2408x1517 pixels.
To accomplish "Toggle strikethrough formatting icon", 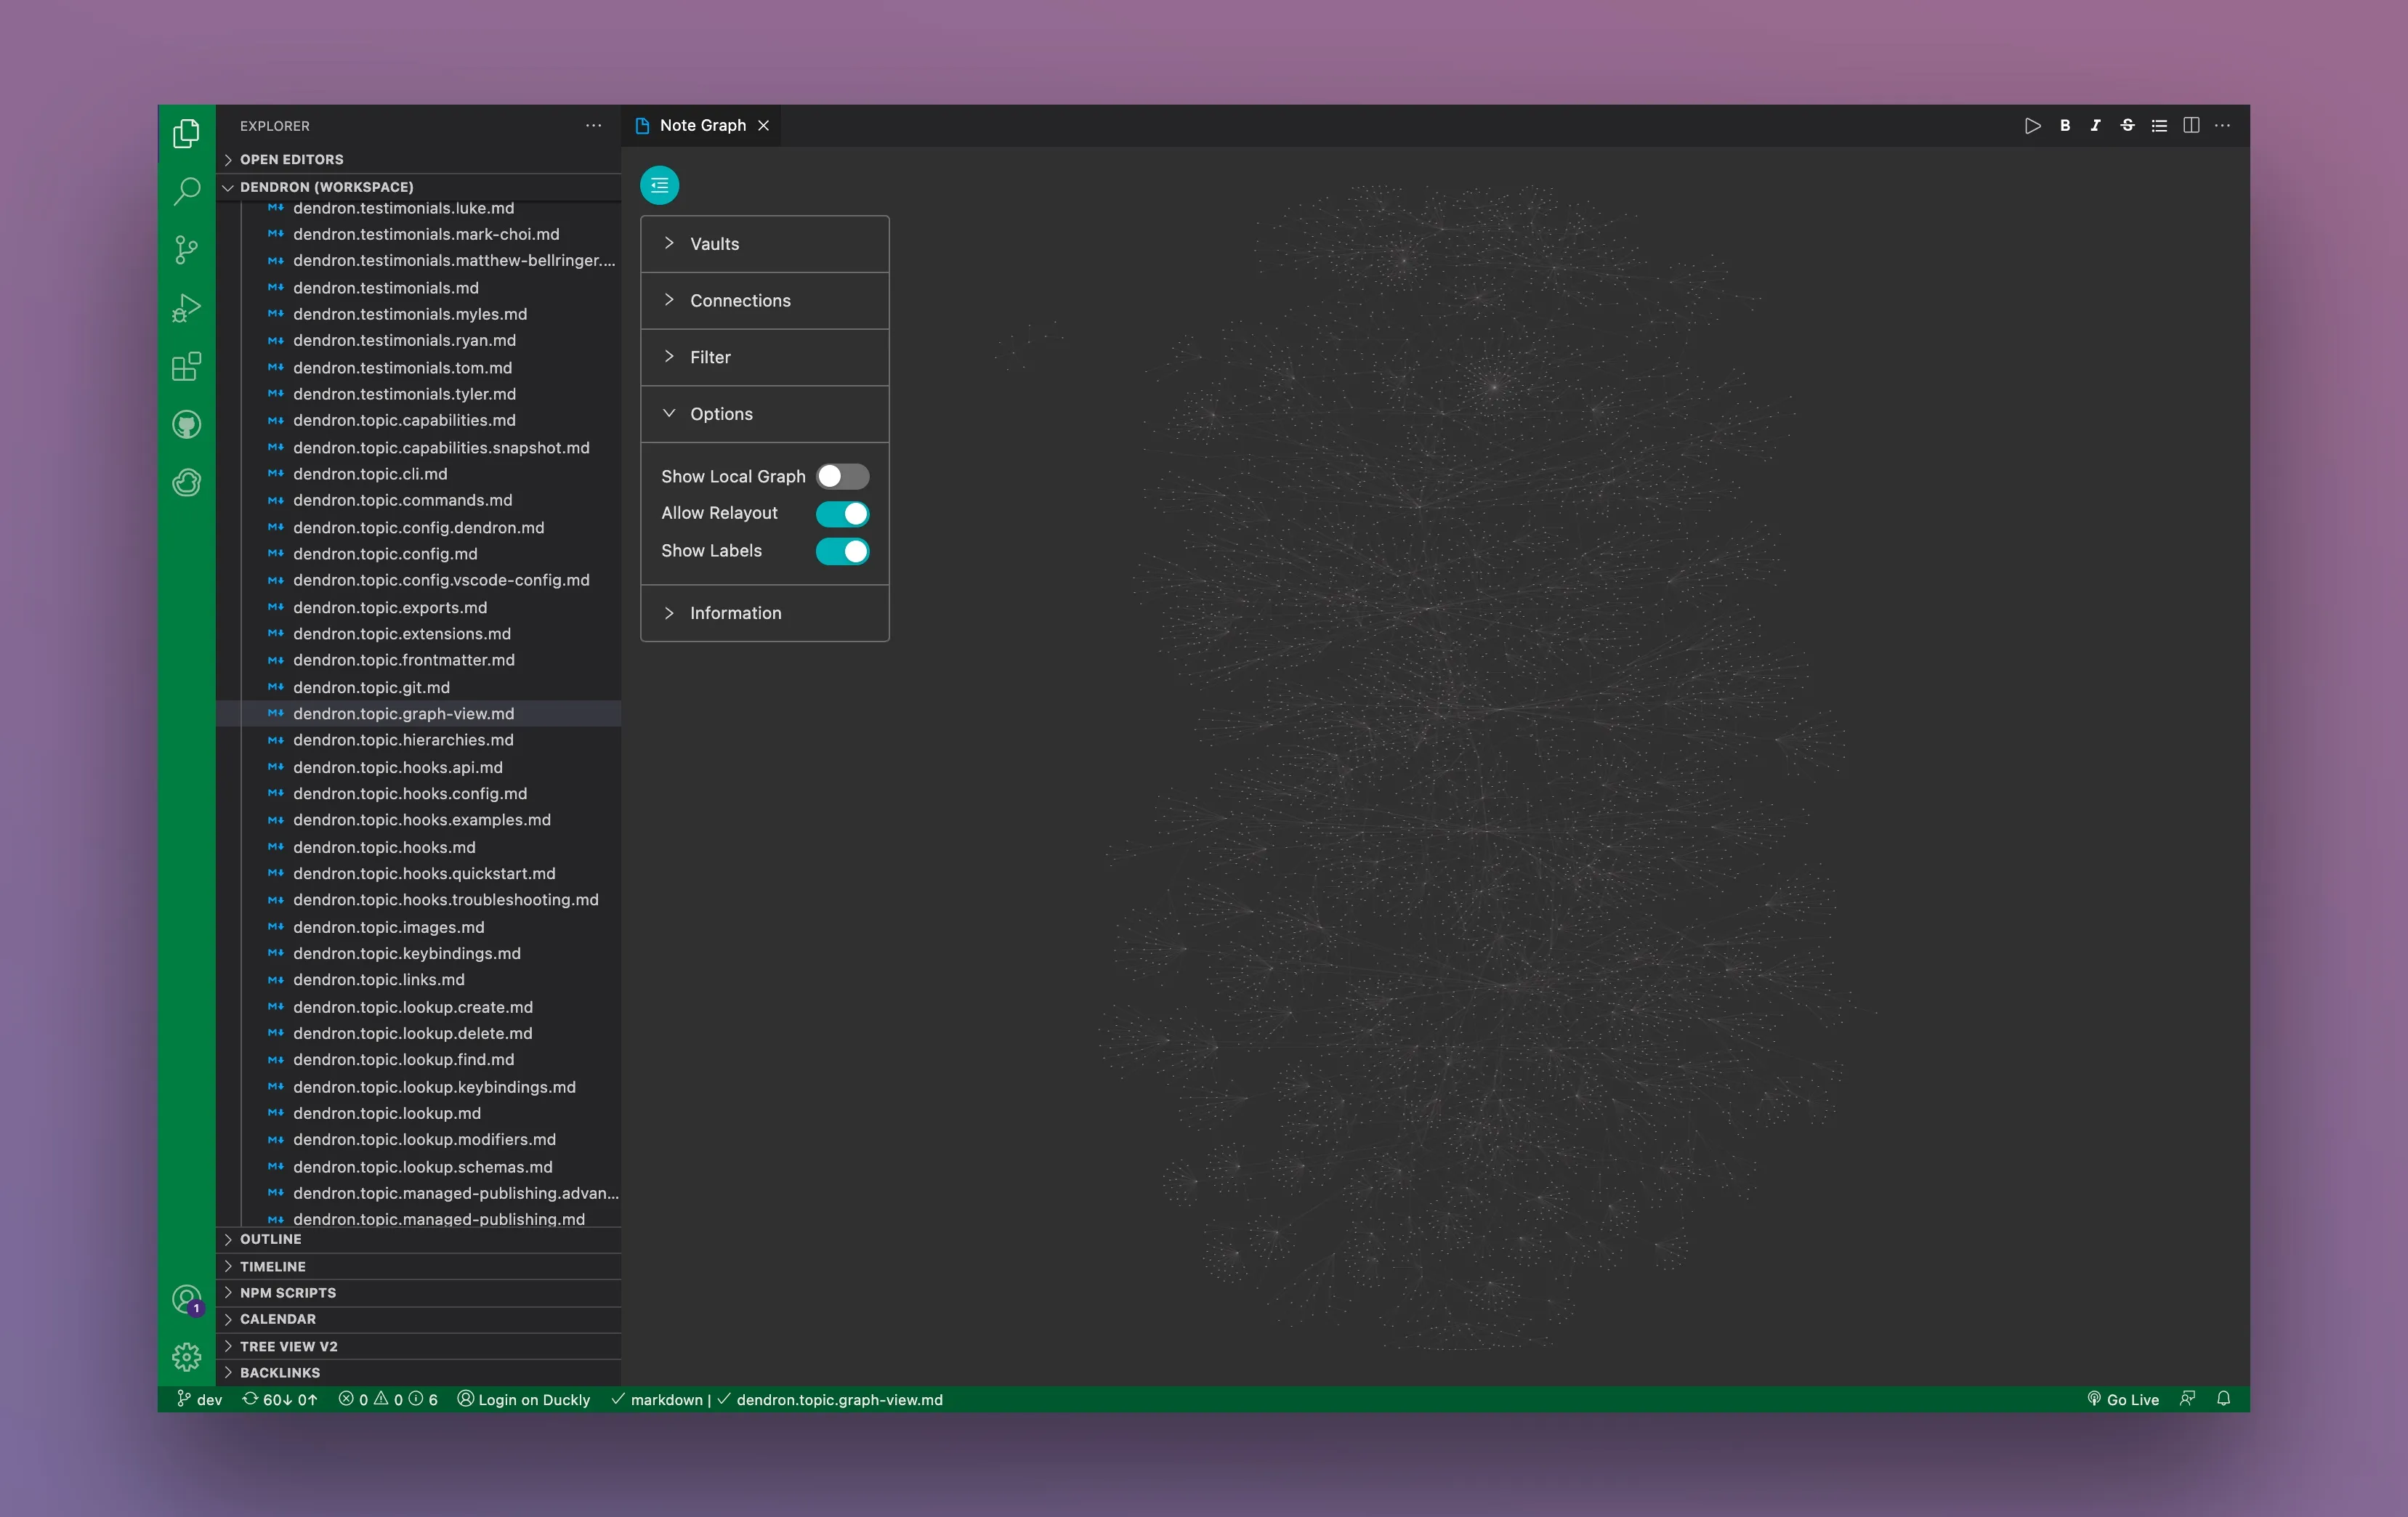I will tap(2127, 126).
